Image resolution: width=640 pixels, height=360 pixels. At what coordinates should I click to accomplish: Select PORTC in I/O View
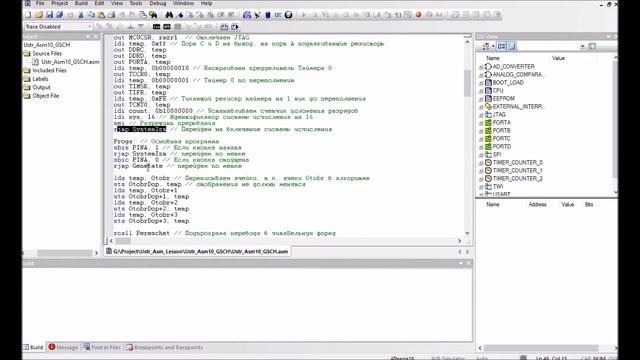[x=501, y=138]
